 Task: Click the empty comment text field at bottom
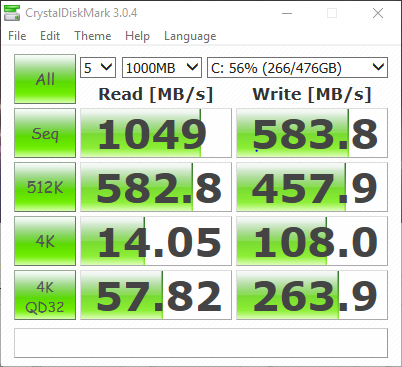tap(201, 343)
